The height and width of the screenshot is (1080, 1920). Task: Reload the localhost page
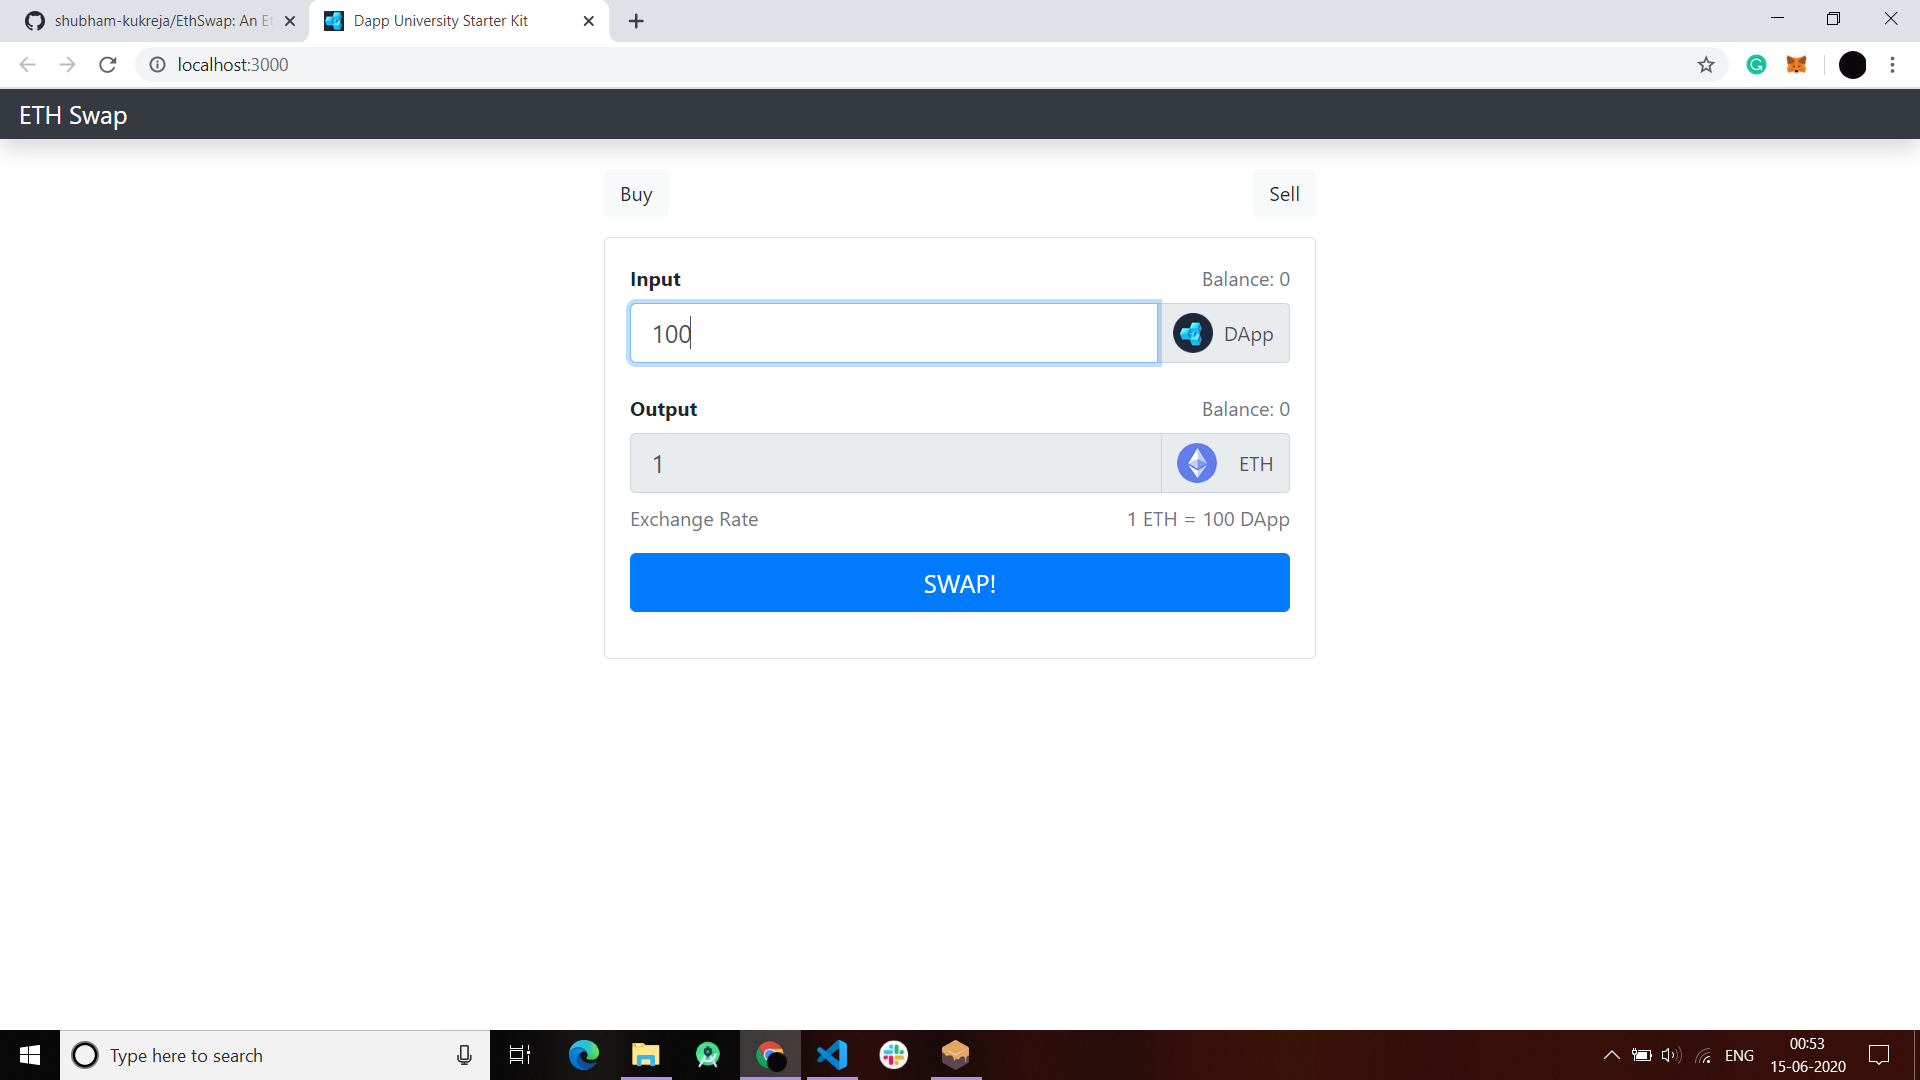click(x=108, y=65)
